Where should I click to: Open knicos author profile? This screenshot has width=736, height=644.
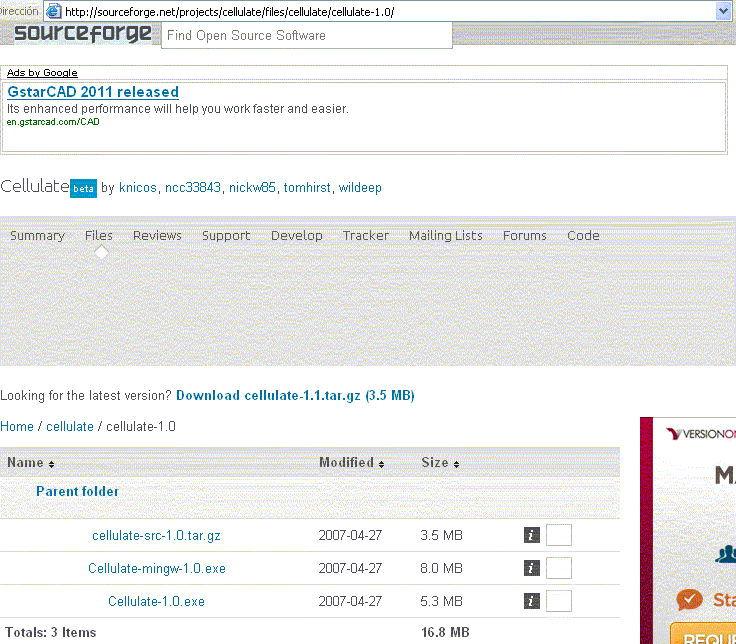138,188
